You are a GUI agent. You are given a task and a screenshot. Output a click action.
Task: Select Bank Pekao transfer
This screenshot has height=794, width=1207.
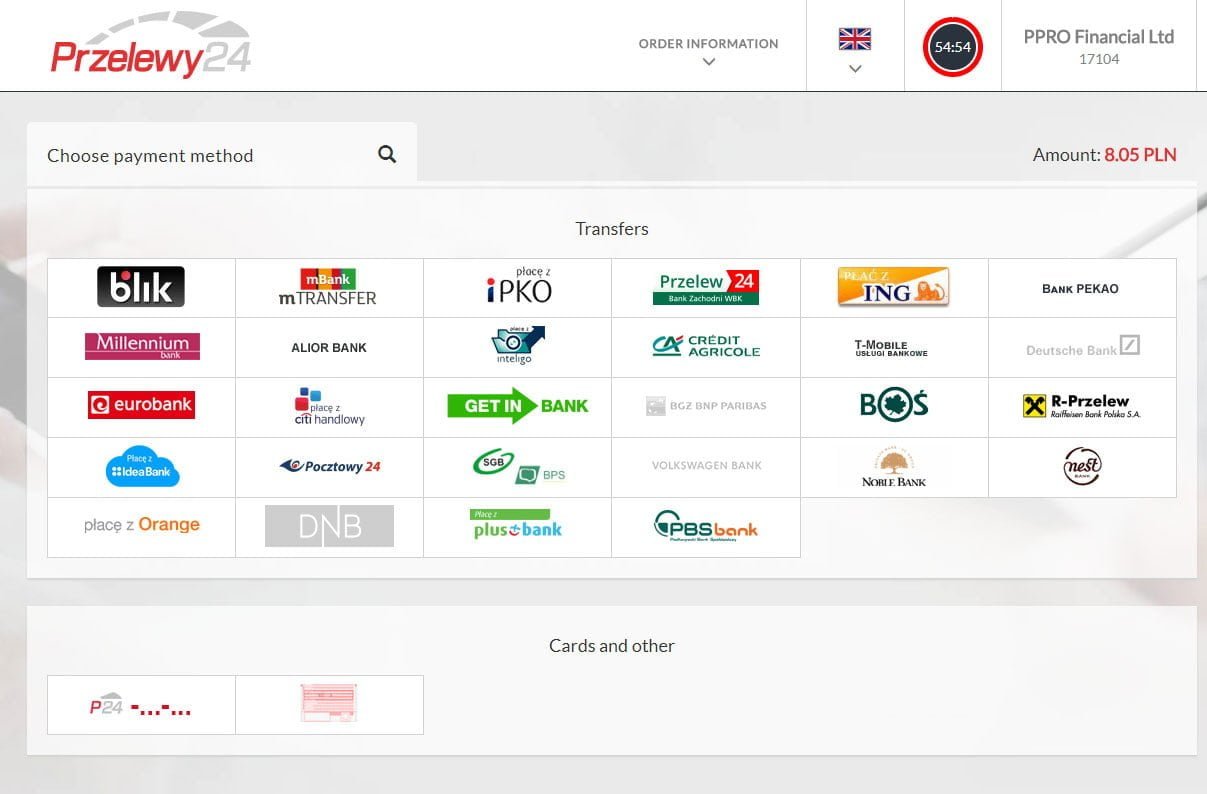1080,288
